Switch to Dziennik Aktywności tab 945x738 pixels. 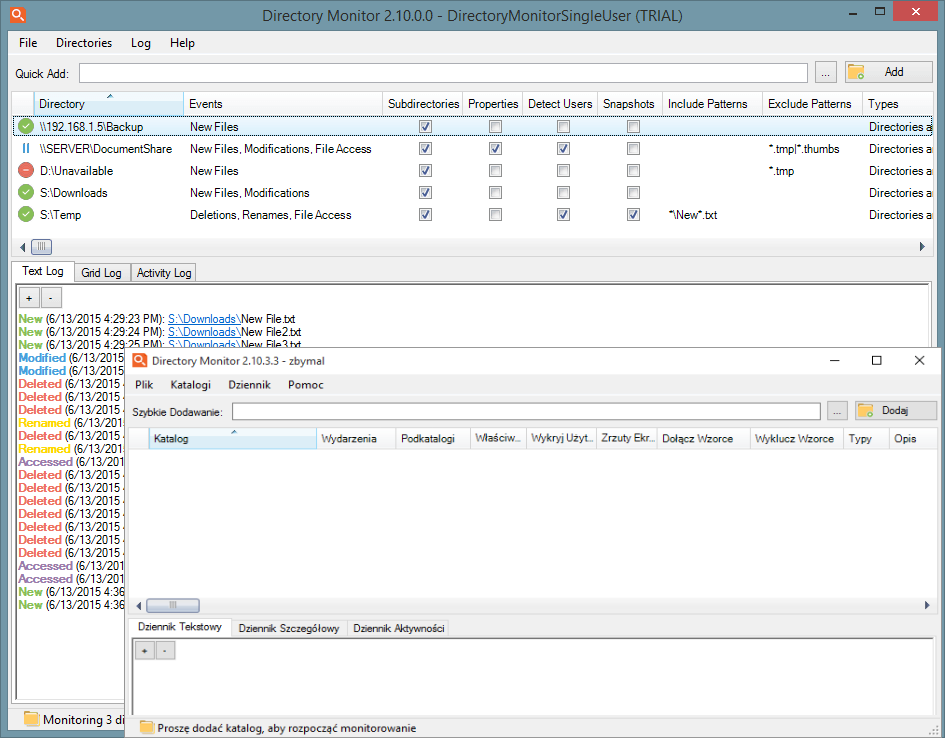398,628
